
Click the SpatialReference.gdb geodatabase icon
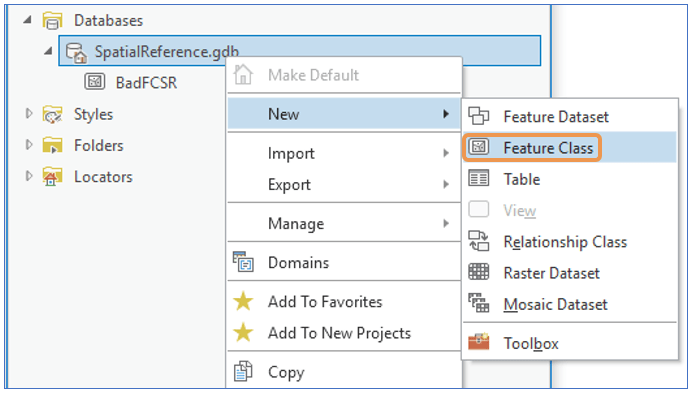(x=76, y=52)
